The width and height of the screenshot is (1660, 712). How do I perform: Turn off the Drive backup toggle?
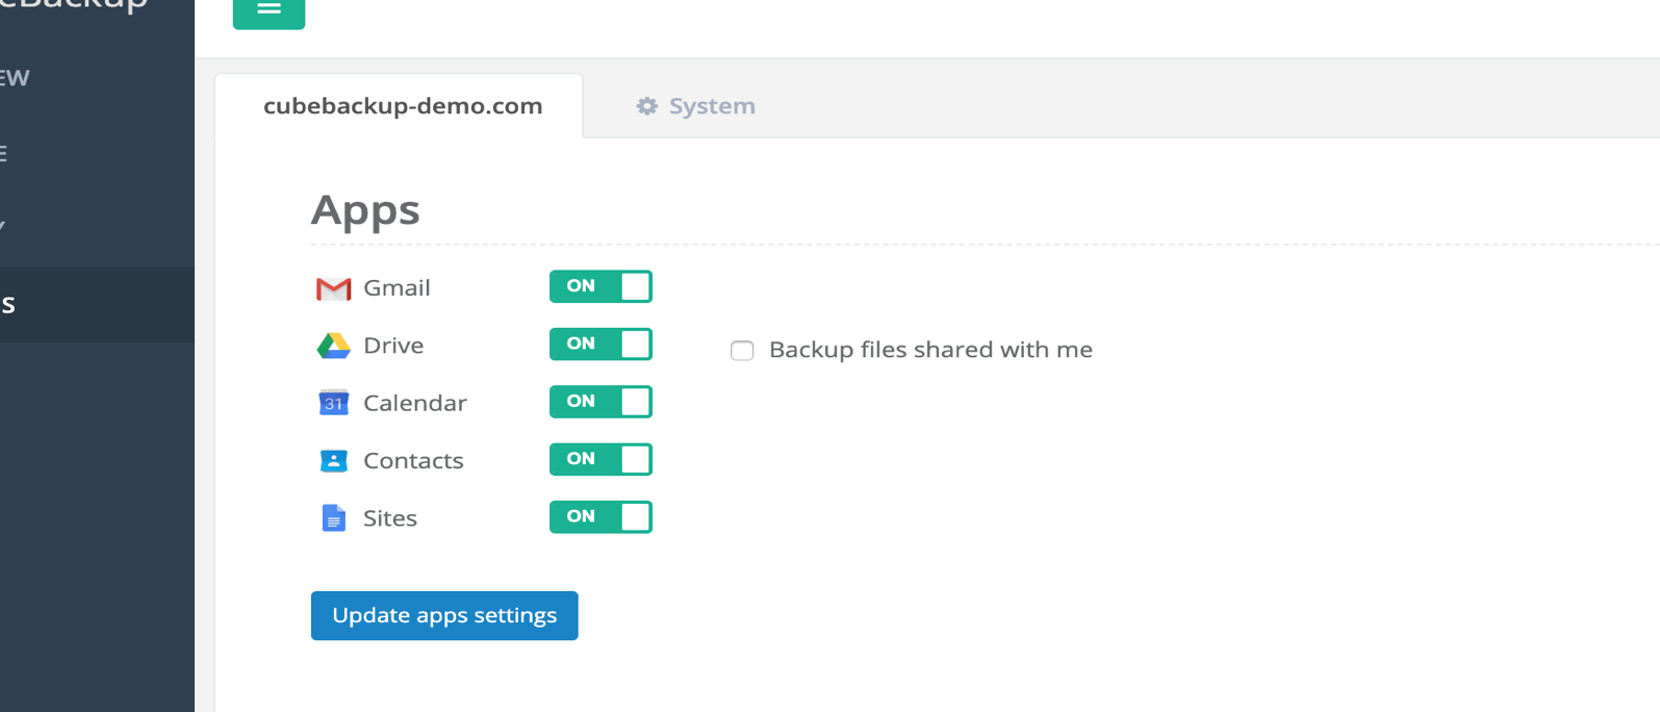pyautogui.click(x=600, y=344)
